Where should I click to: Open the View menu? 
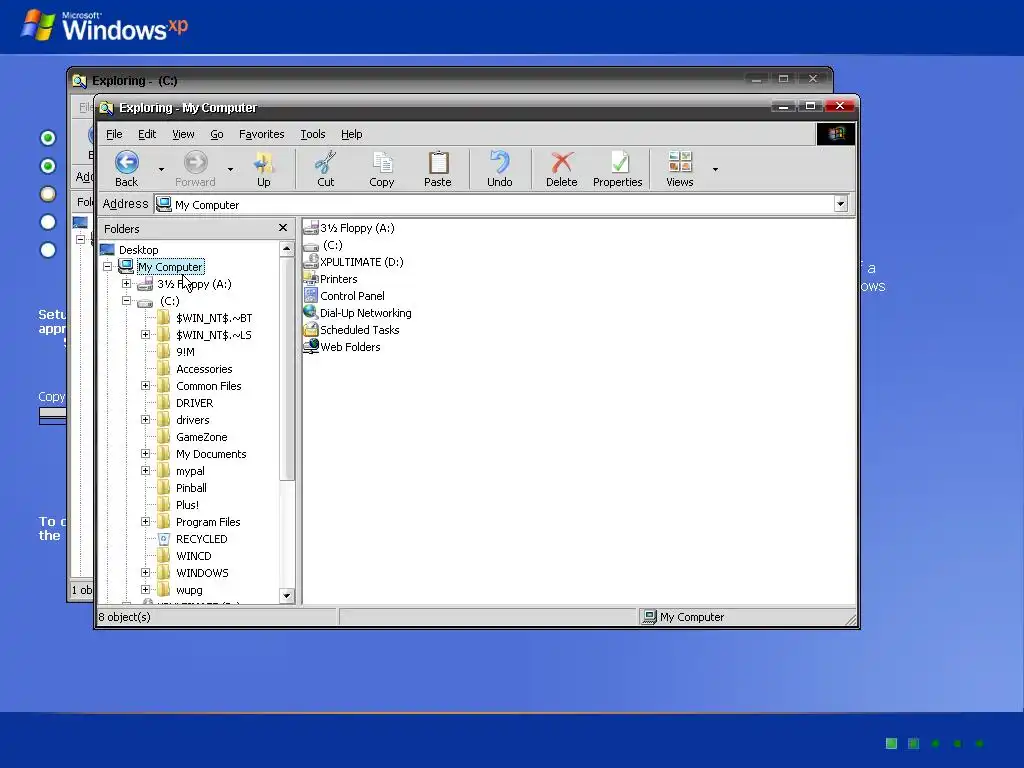(x=184, y=134)
